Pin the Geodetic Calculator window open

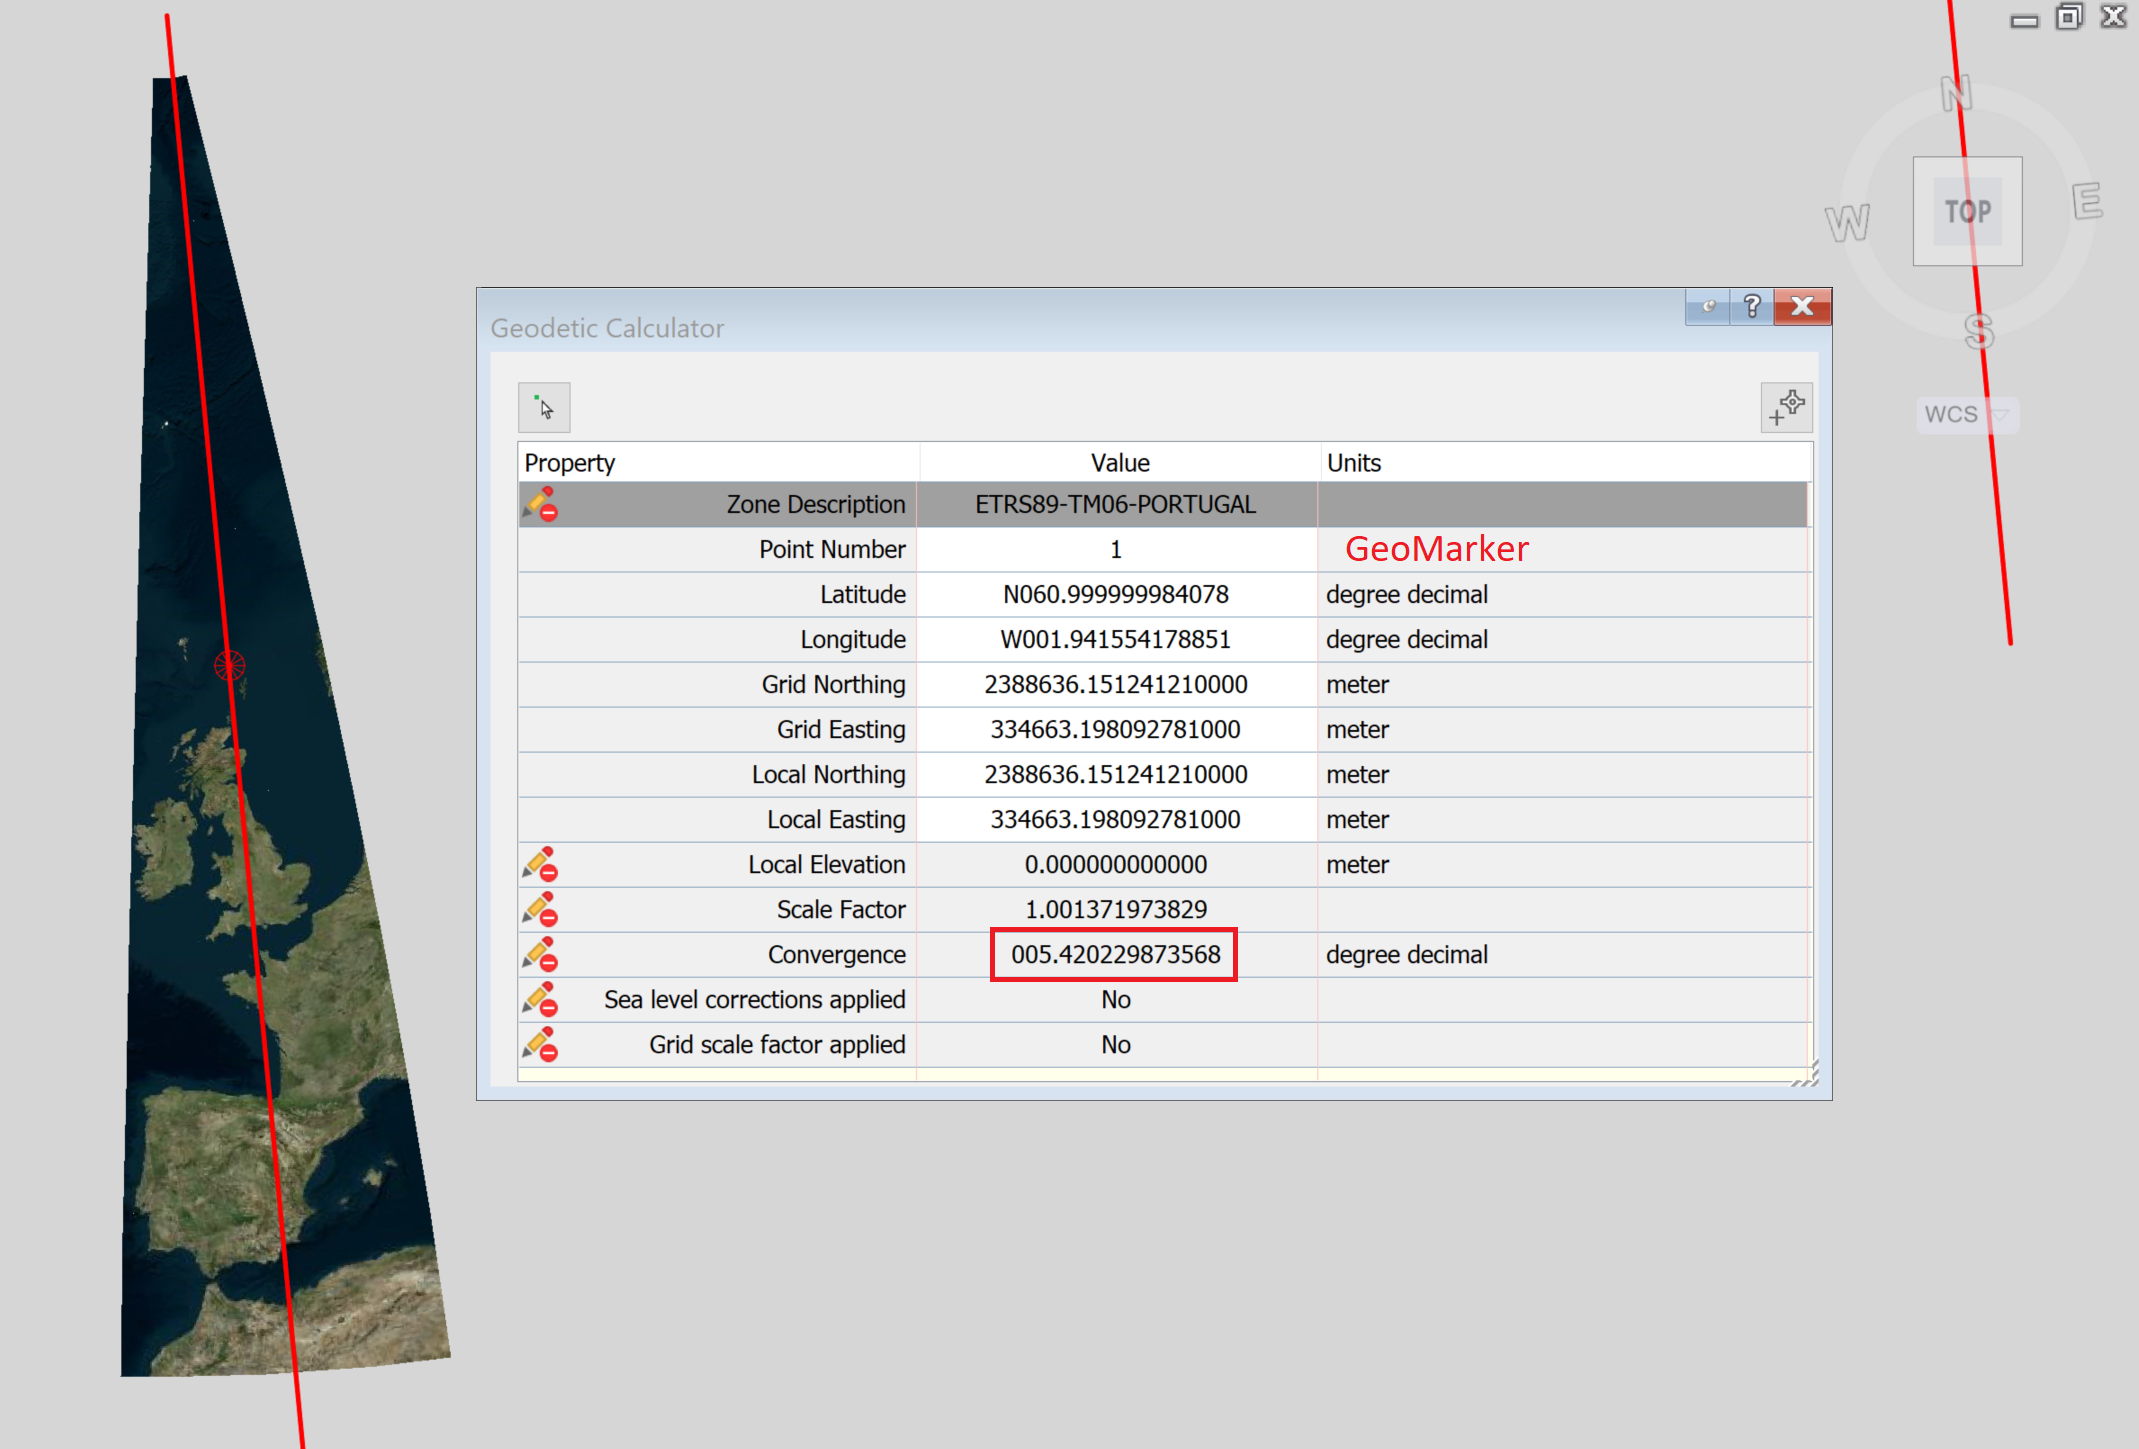1707,307
